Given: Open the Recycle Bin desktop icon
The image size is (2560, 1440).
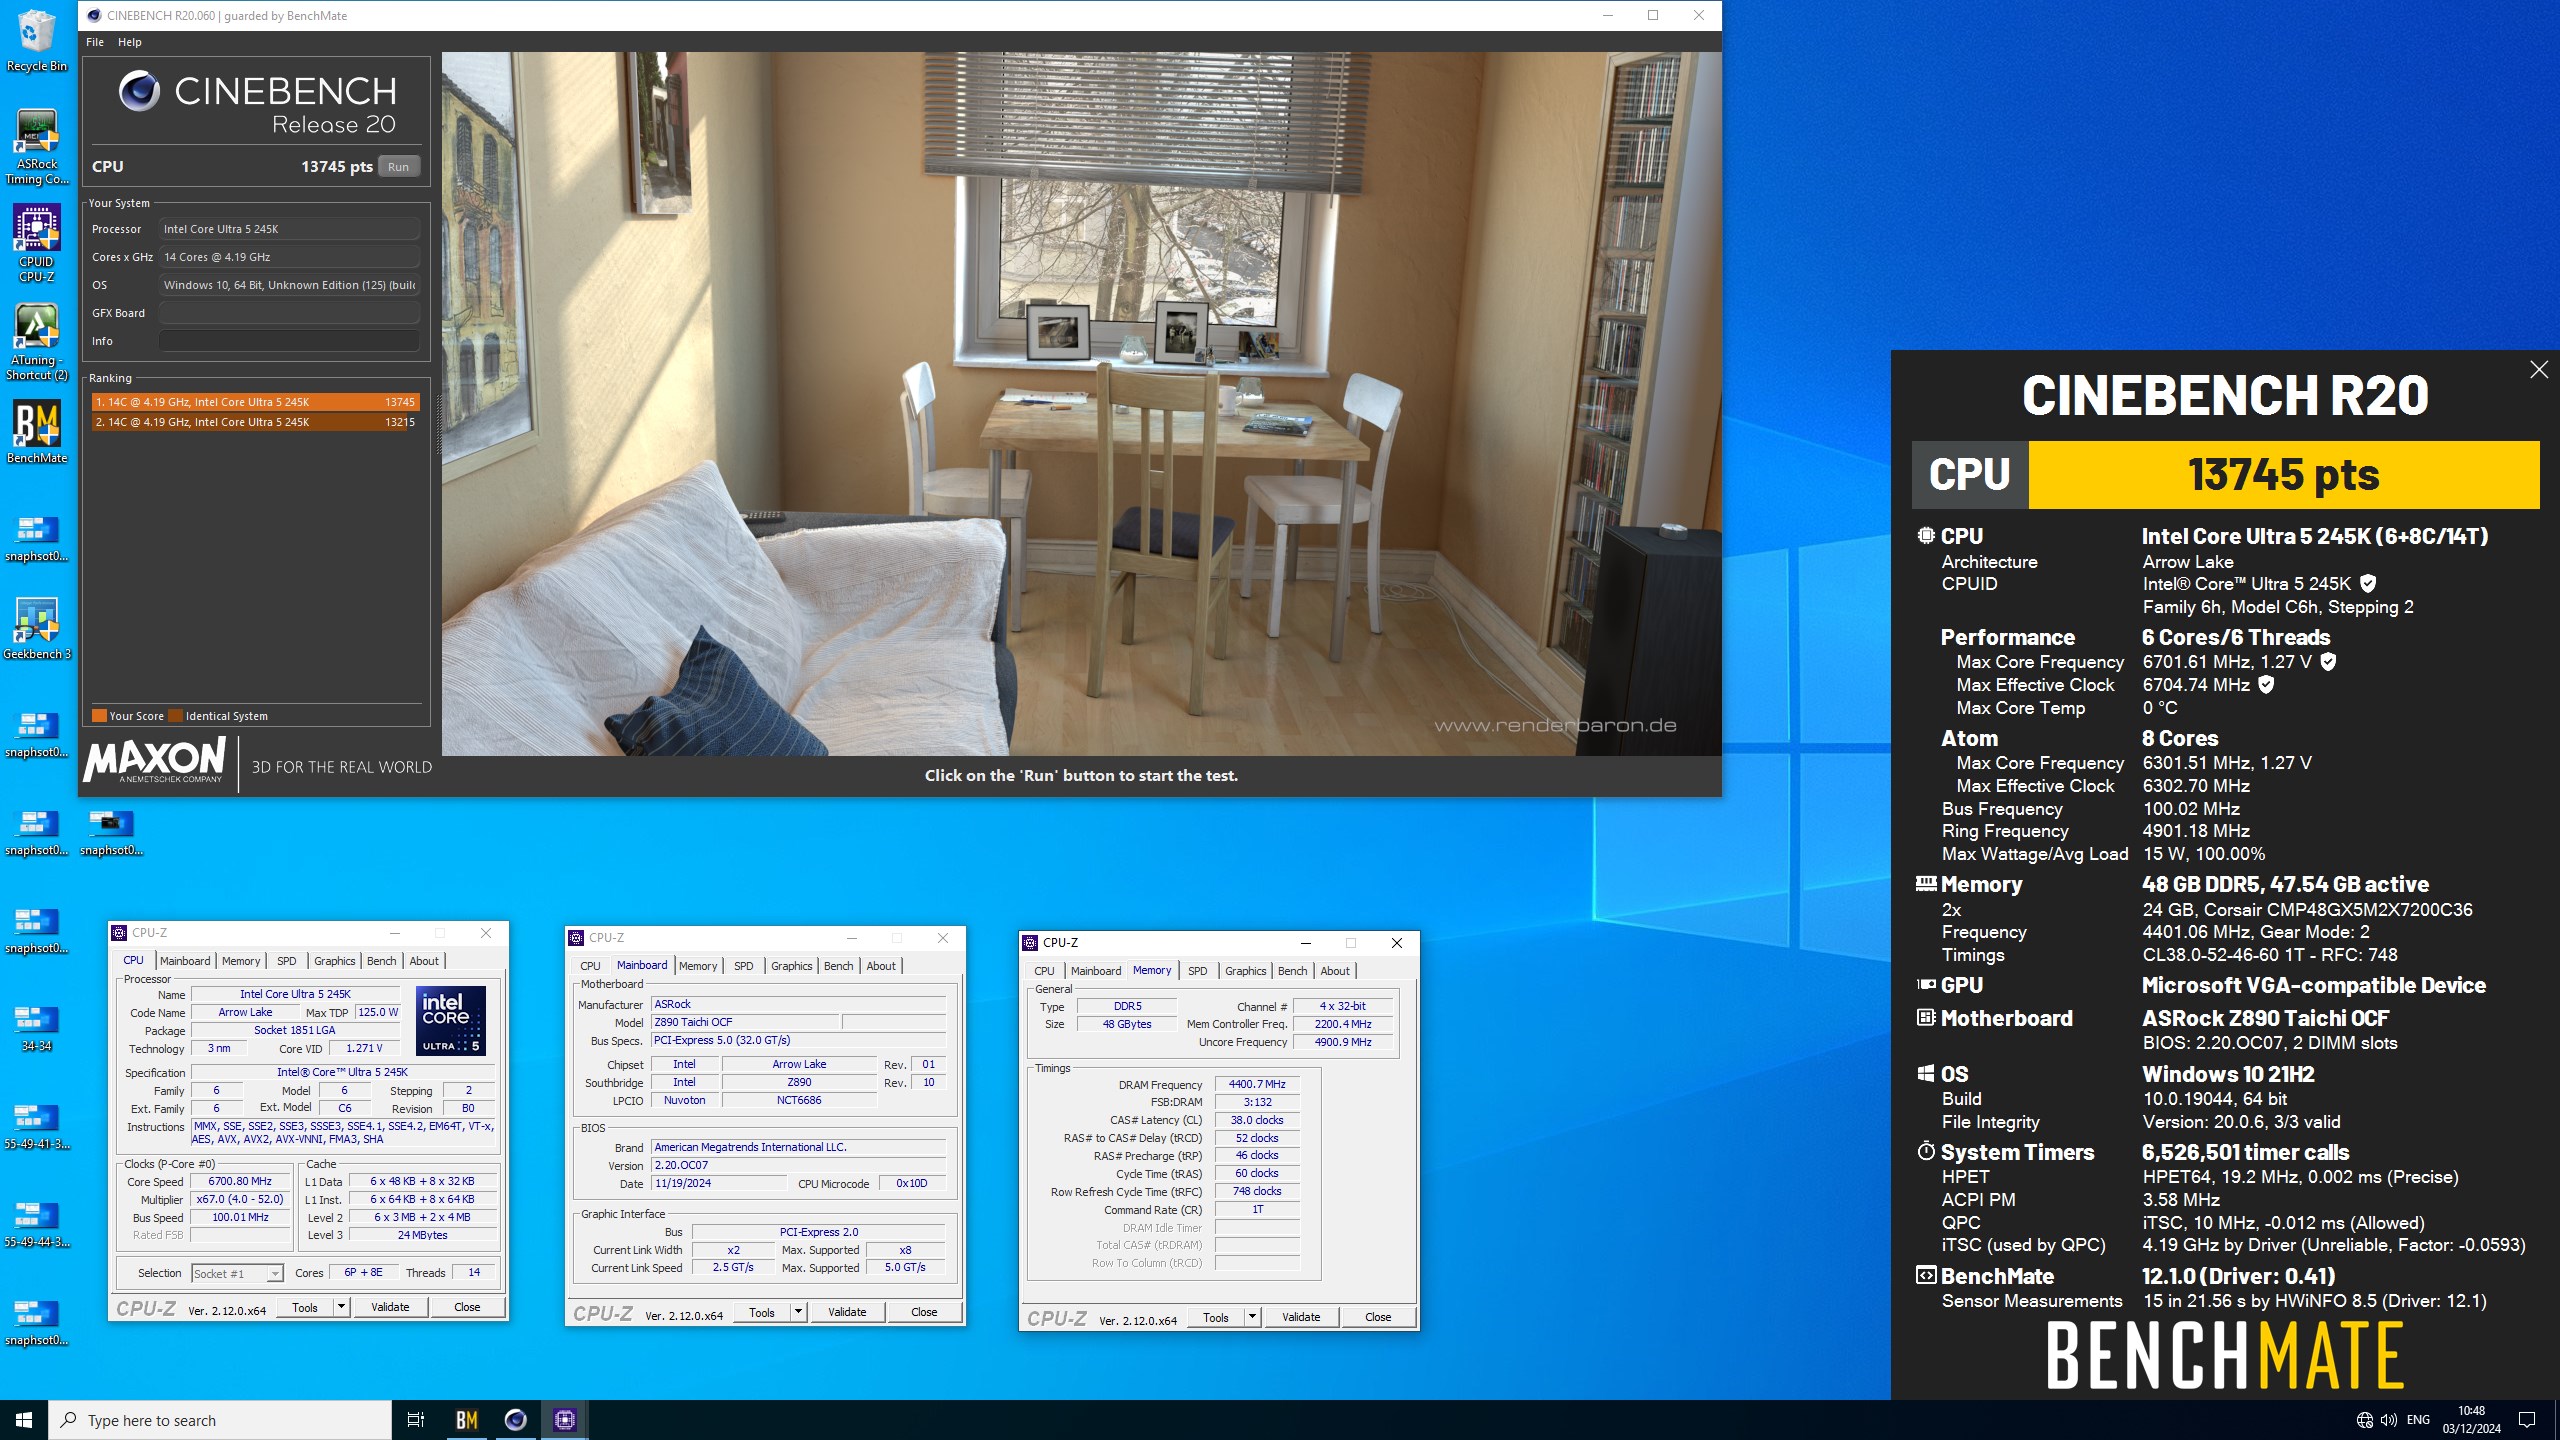Looking at the screenshot, I should pyautogui.click(x=36, y=40).
